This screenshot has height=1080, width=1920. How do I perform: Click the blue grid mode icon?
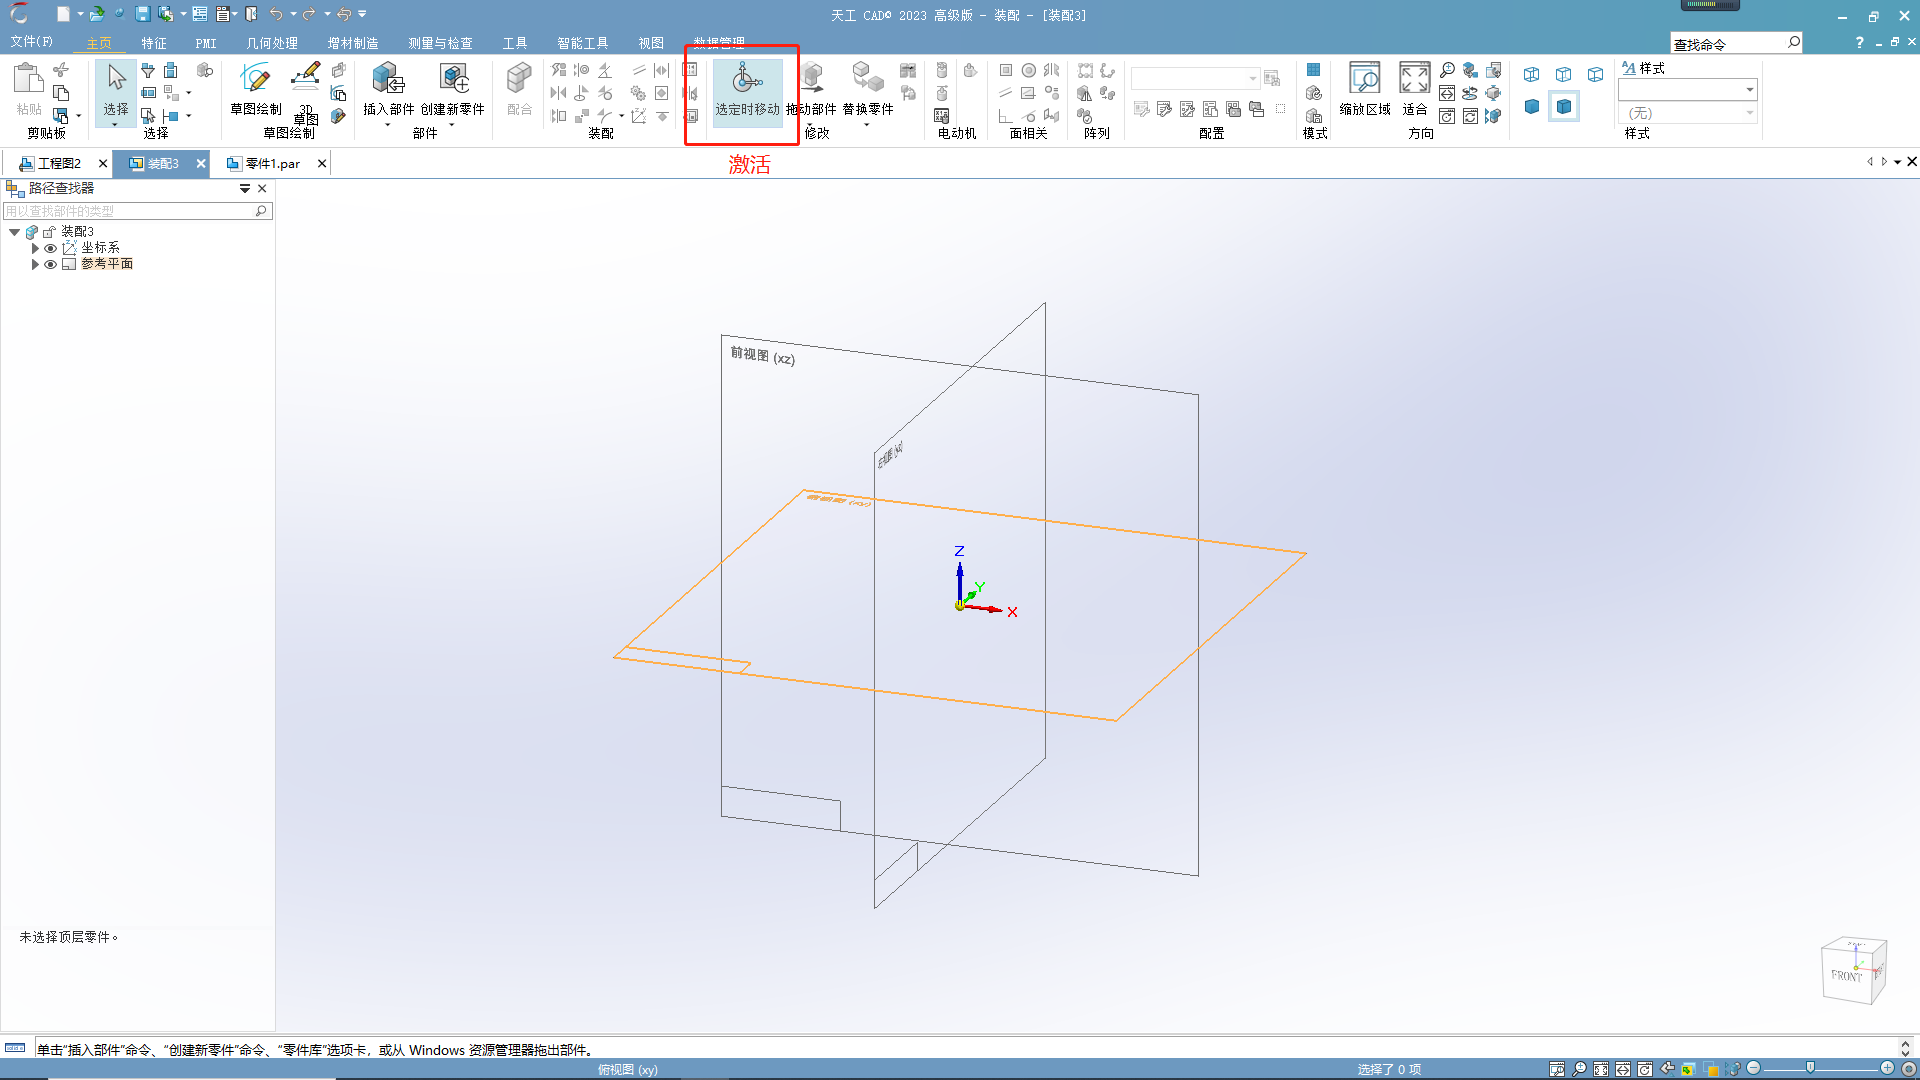point(1314,70)
